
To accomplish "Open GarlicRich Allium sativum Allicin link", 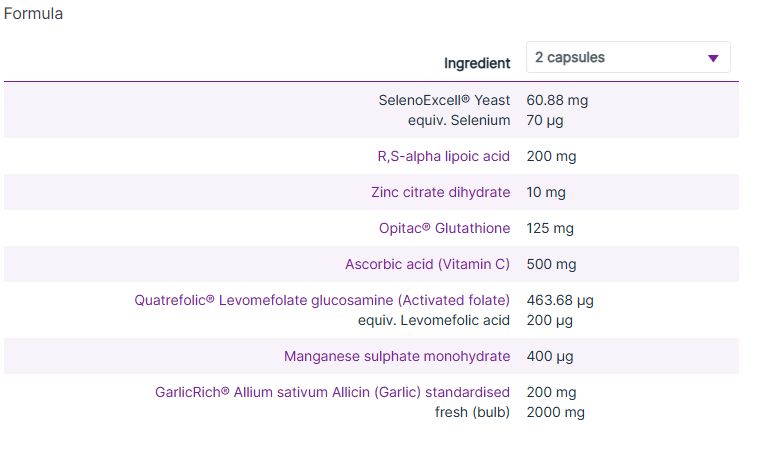I will (x=332, y=393).
